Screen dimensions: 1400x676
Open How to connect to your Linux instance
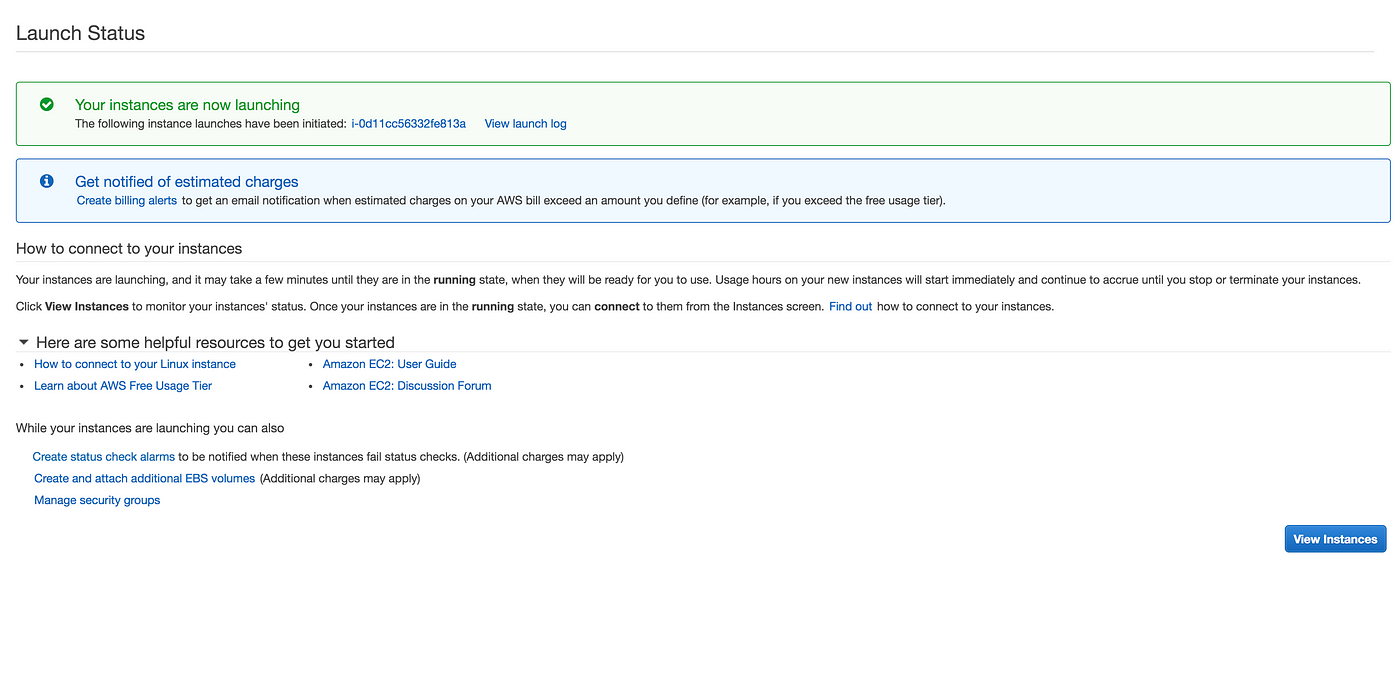pyautogui.click(x=135, y=364)
